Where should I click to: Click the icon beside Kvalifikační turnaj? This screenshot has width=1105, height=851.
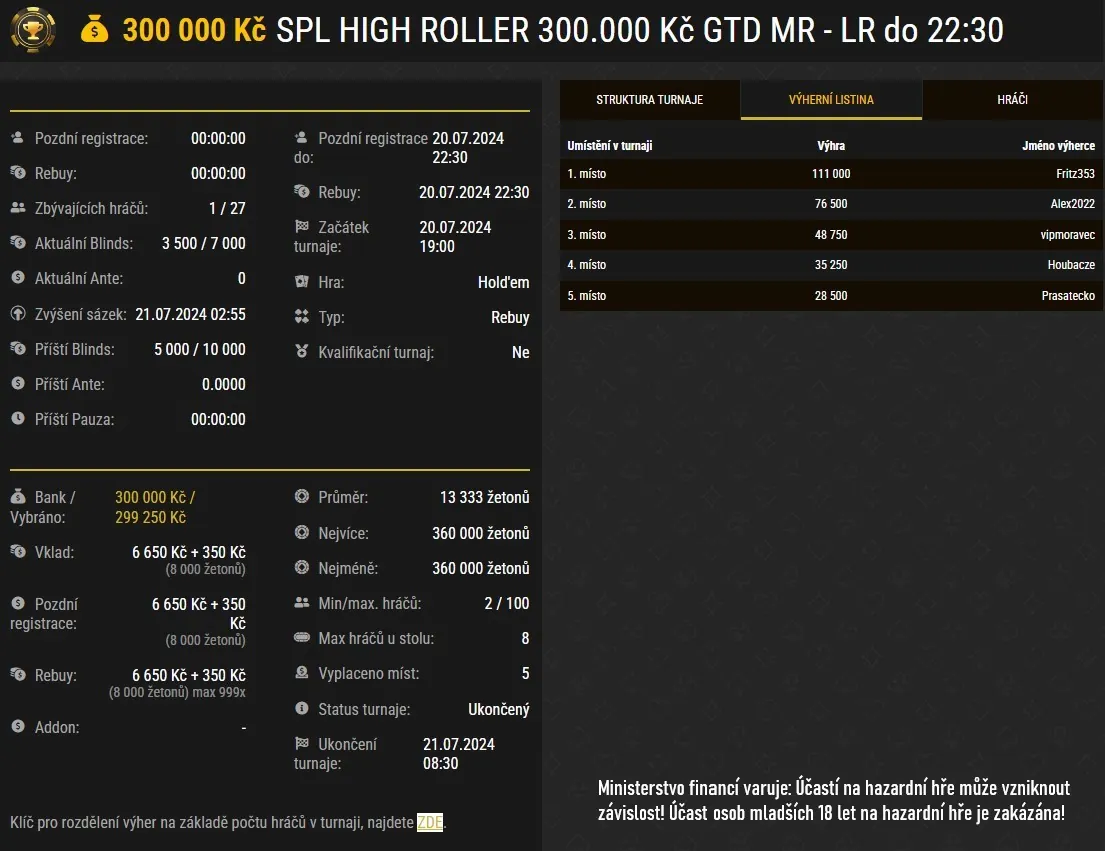pos(300,352)
